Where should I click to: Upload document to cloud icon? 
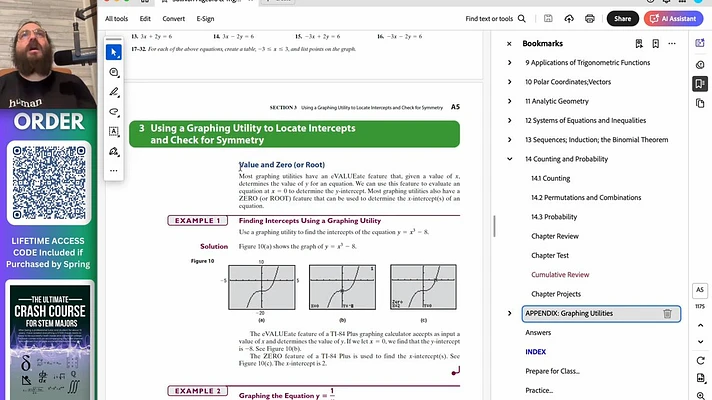[569, 19]
